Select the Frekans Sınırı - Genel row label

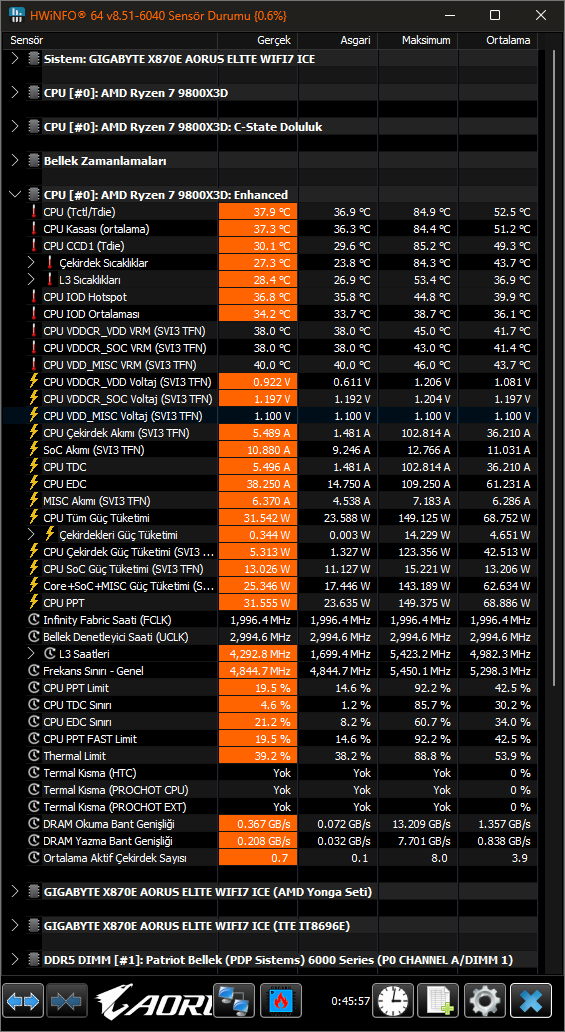pyautogui.click(x=94, y=671)
